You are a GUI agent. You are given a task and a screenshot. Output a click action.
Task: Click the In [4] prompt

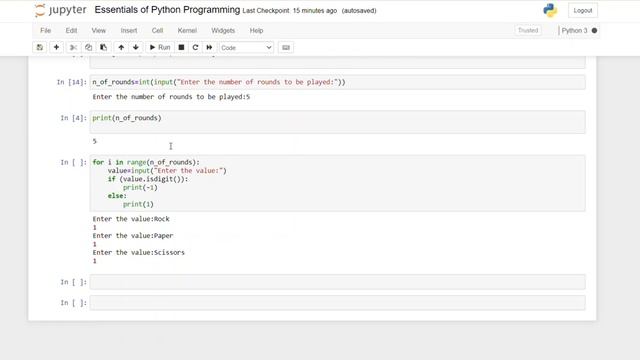point(73,118)
